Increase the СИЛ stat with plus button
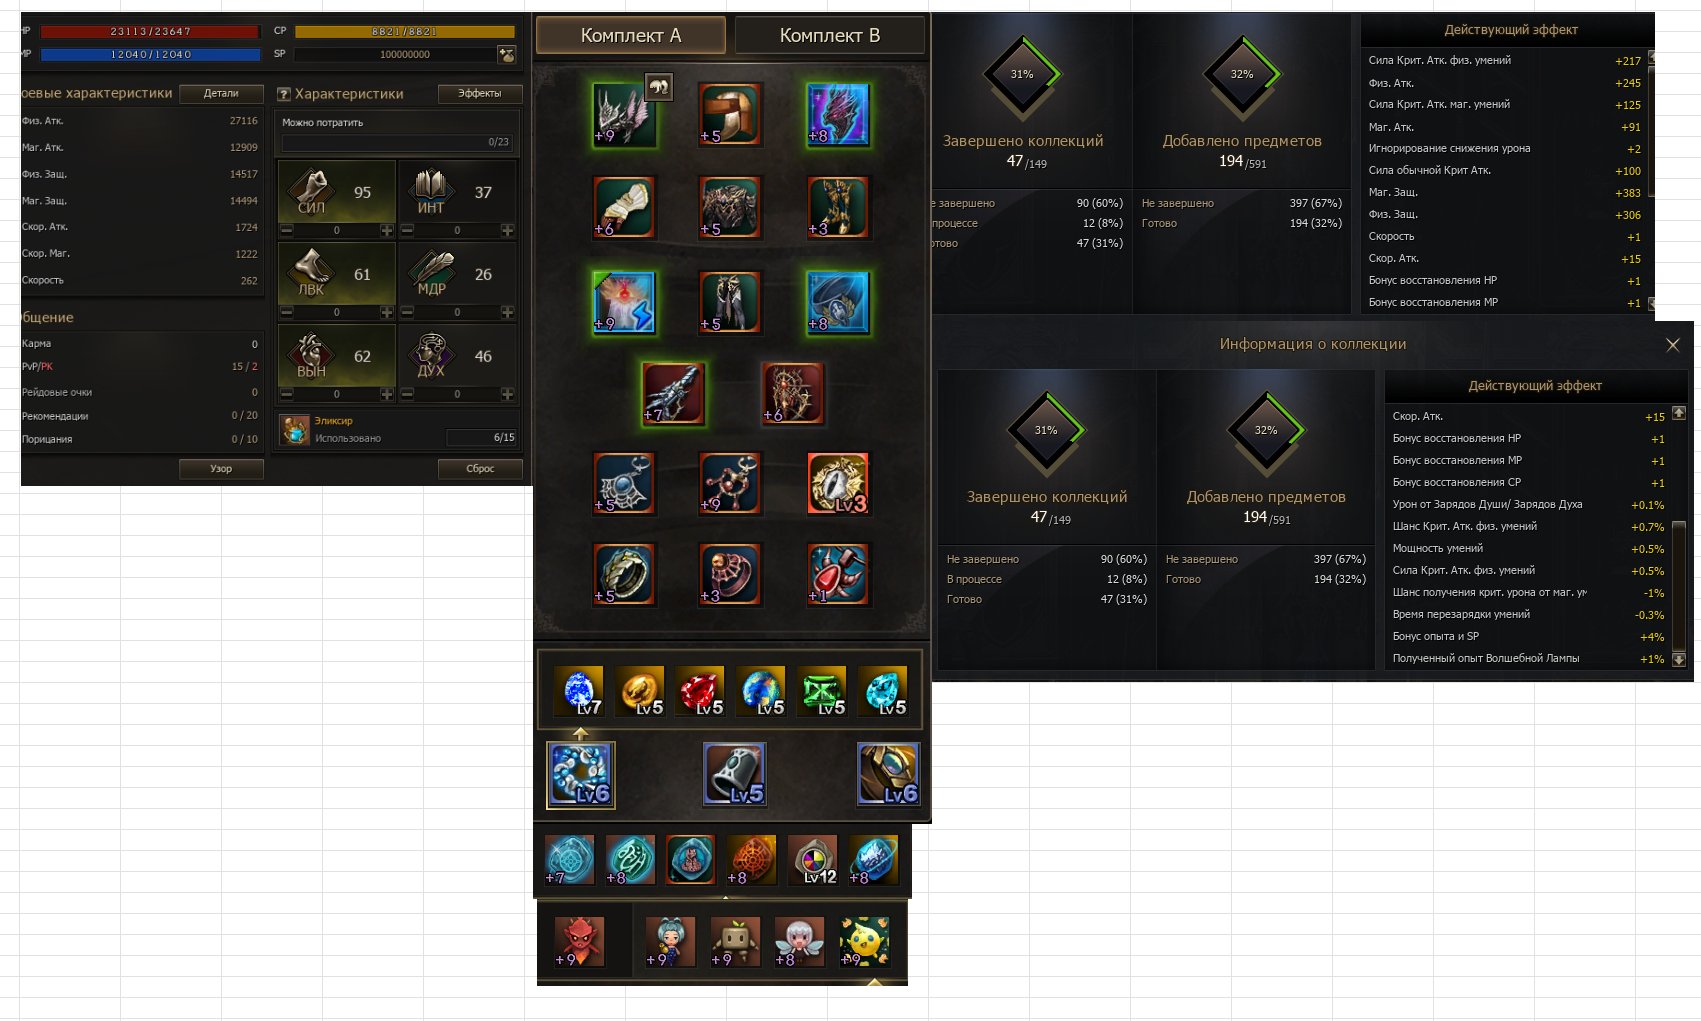The image size is (1701, 1021). 387,231
